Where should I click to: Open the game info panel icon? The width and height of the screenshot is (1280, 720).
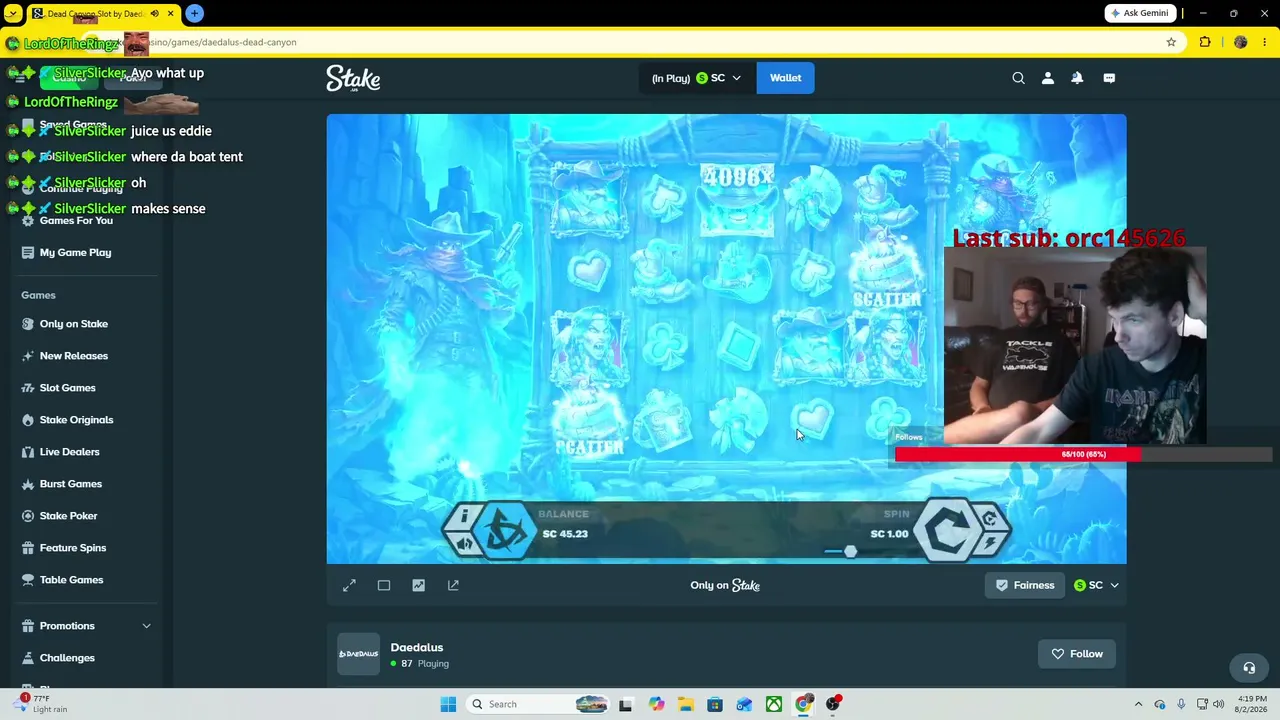463,516
